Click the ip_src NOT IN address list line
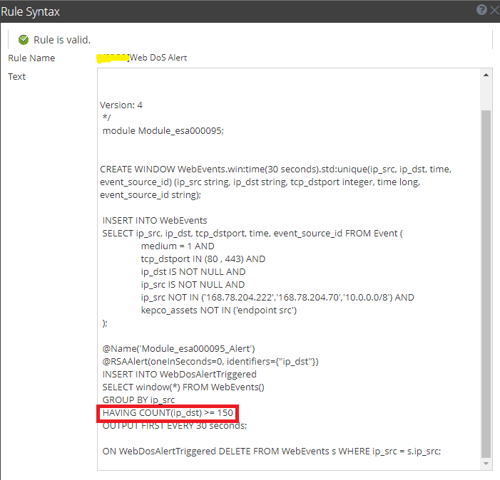The width and height of the screenshot is (500, 480). point(277,297)
